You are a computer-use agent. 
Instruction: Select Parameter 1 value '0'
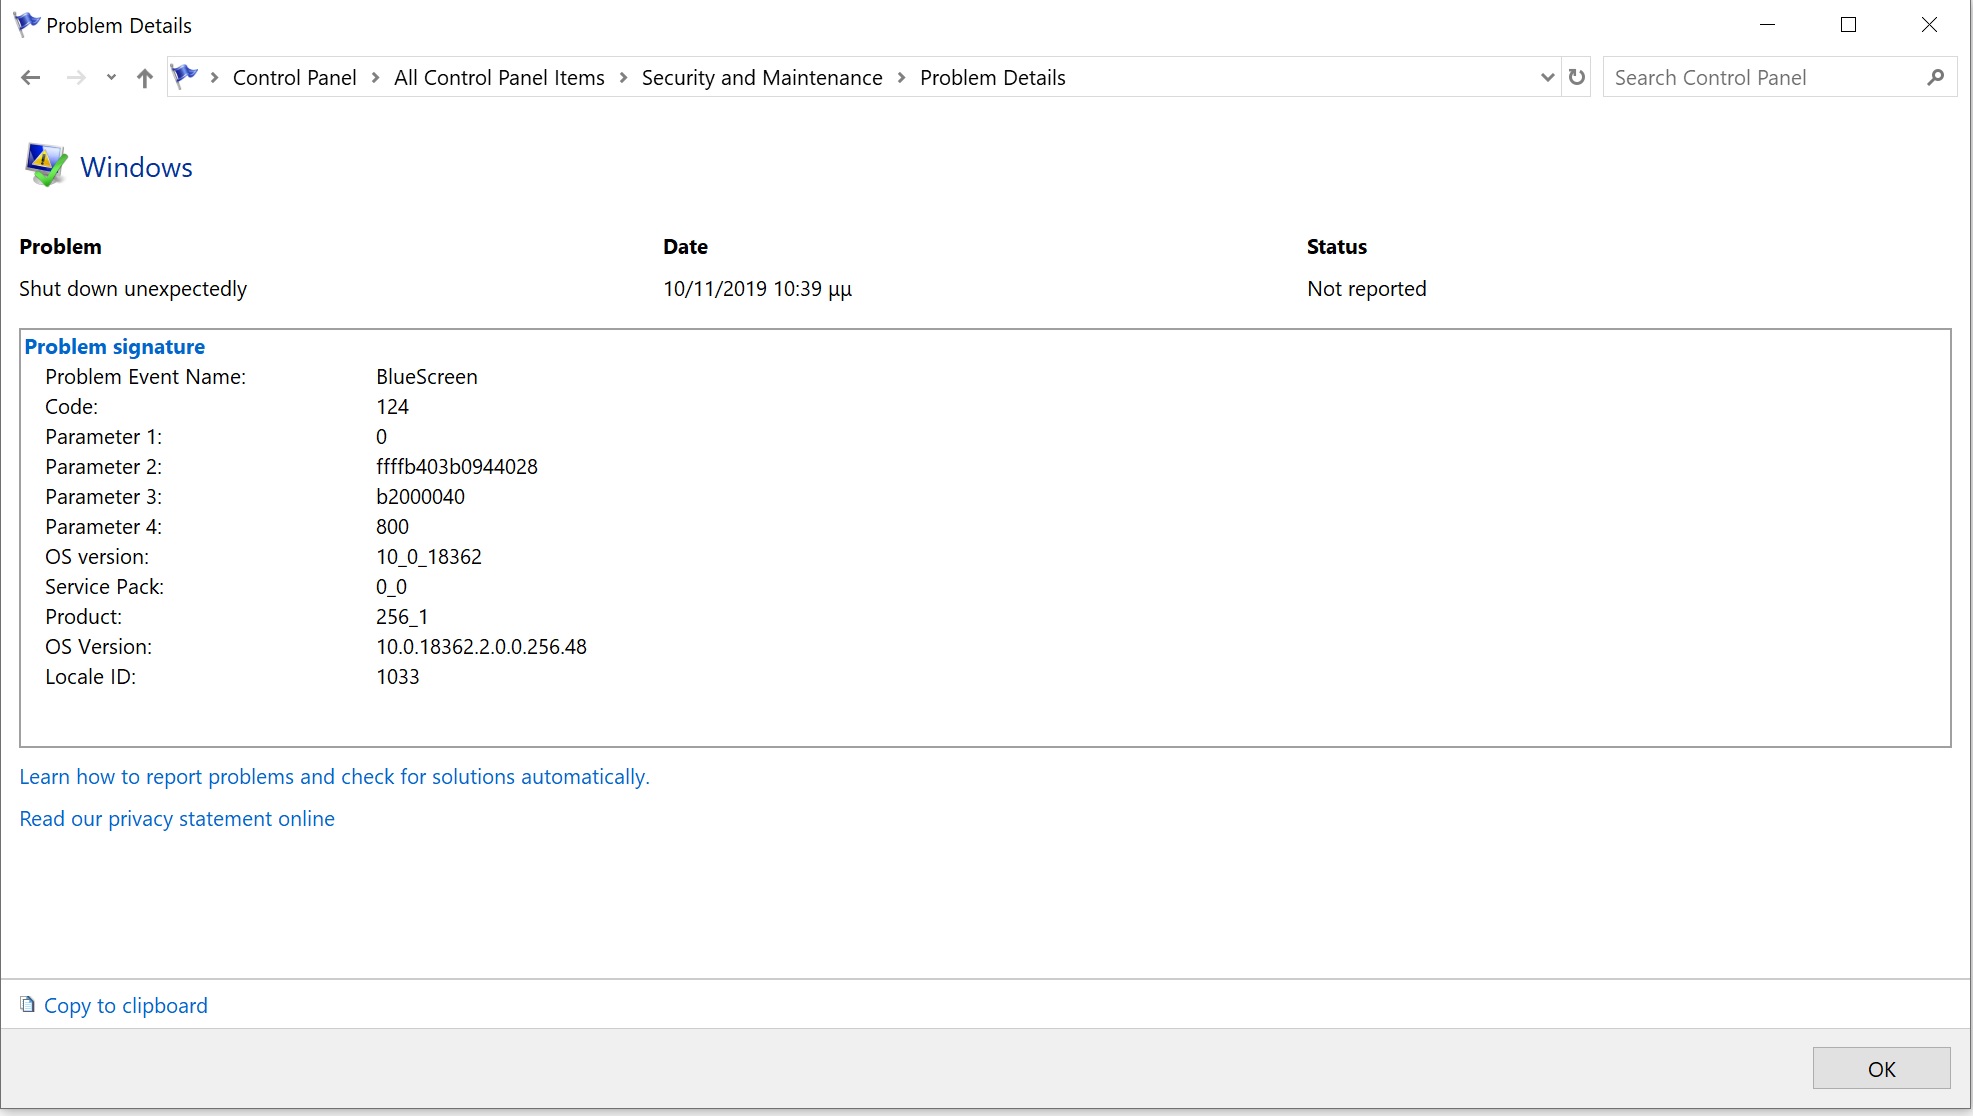(381, 437)
